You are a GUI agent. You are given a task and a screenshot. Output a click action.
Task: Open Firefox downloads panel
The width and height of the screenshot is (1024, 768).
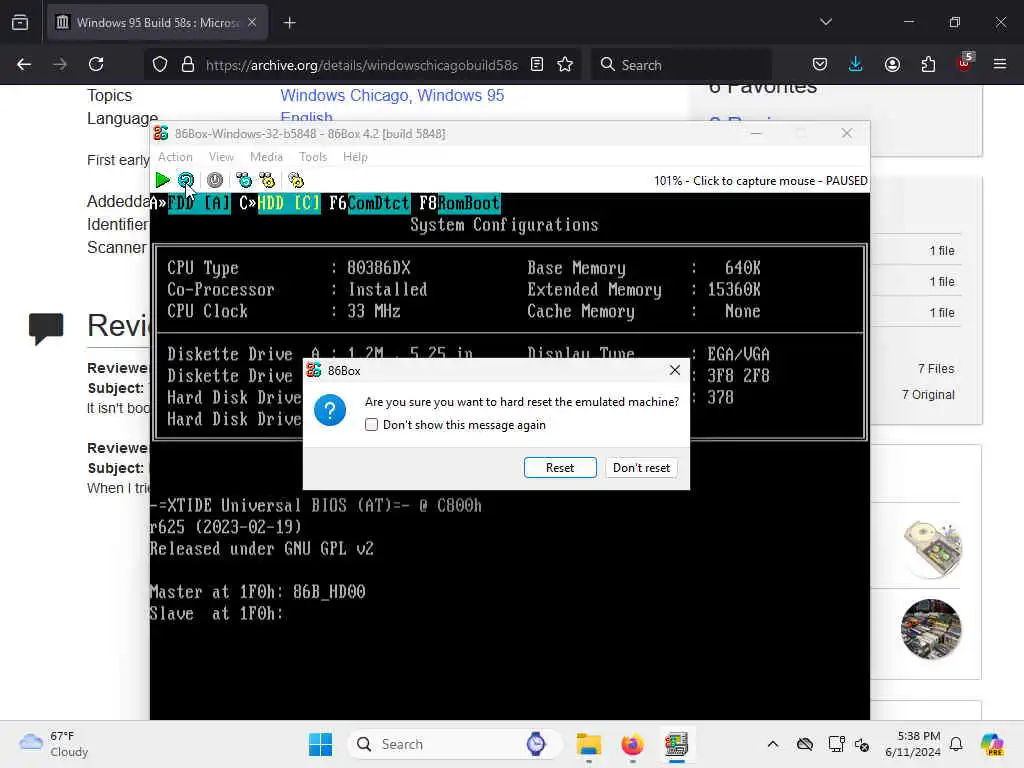coord(856,64)
